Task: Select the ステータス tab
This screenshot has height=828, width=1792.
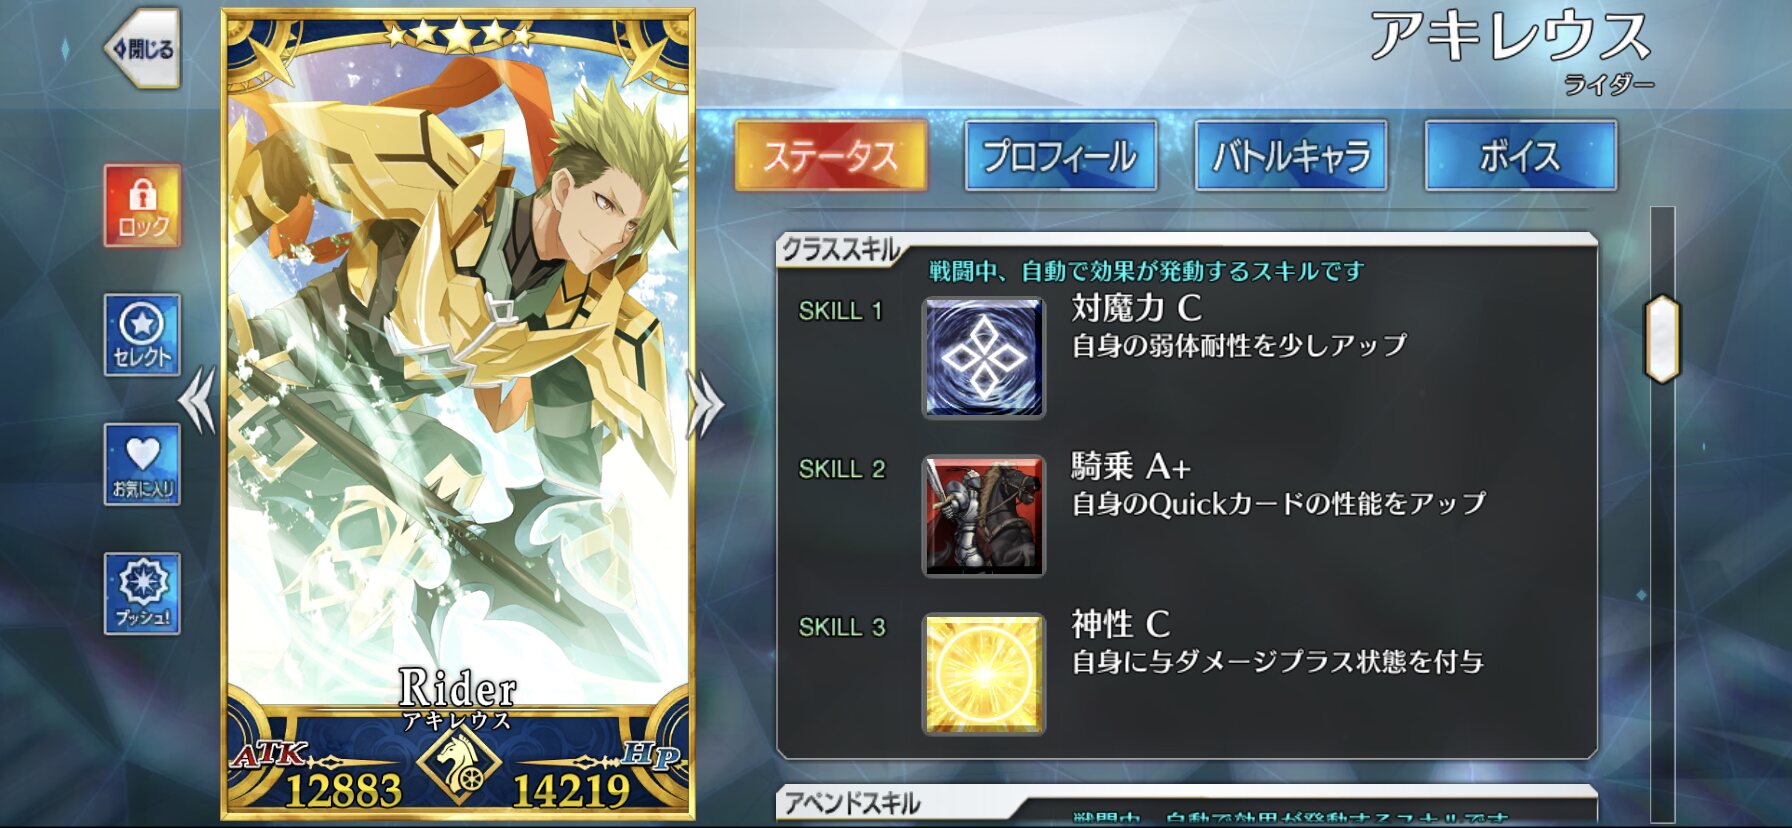Action: click(x=831, y=155)
